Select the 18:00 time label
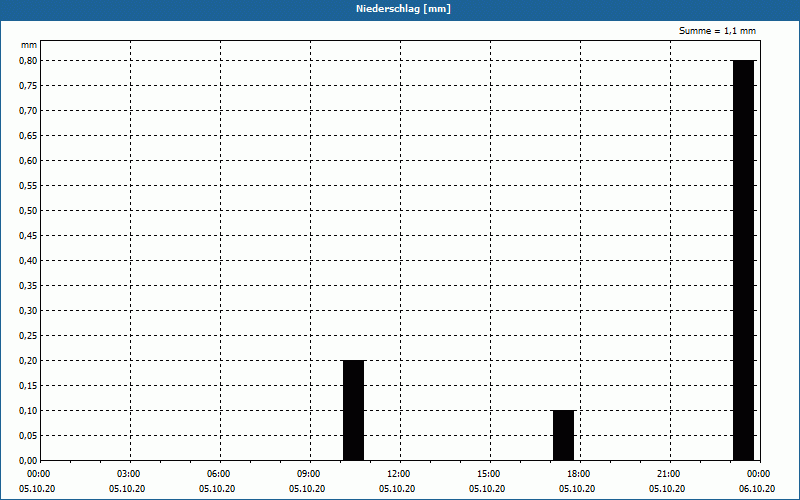 click(x=580, y=474)
